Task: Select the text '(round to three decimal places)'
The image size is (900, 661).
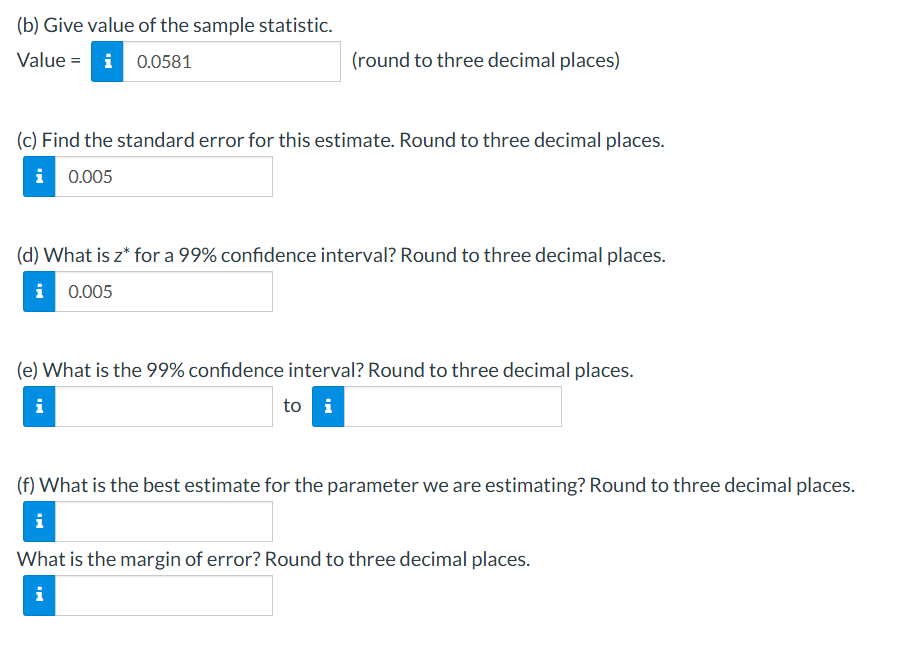Action: point(484,60)
